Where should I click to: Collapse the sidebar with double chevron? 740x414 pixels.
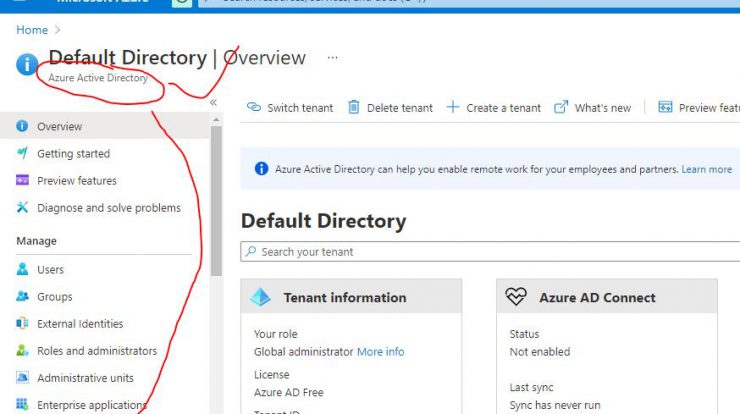[x=213, y=102]
